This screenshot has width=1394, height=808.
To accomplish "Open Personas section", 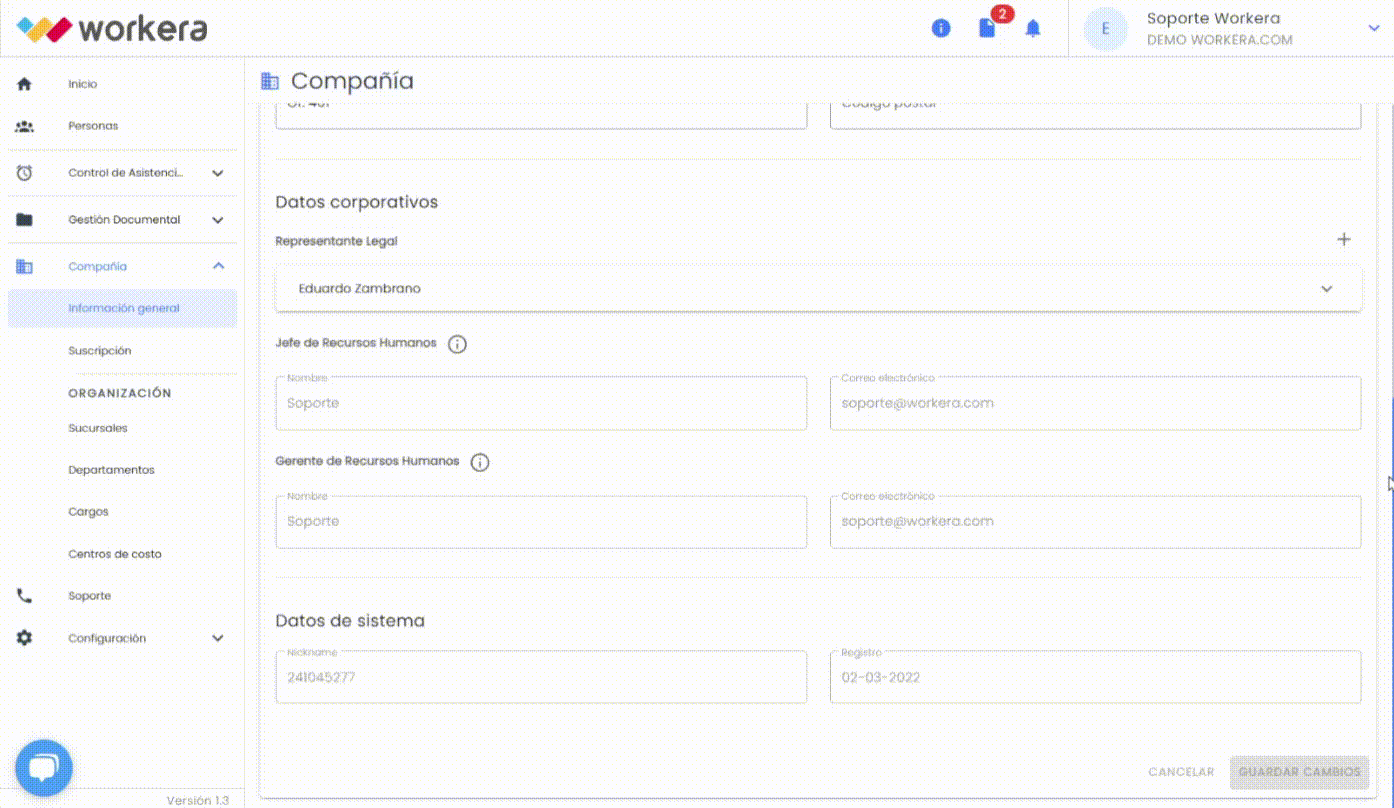I will coord(93,126).
